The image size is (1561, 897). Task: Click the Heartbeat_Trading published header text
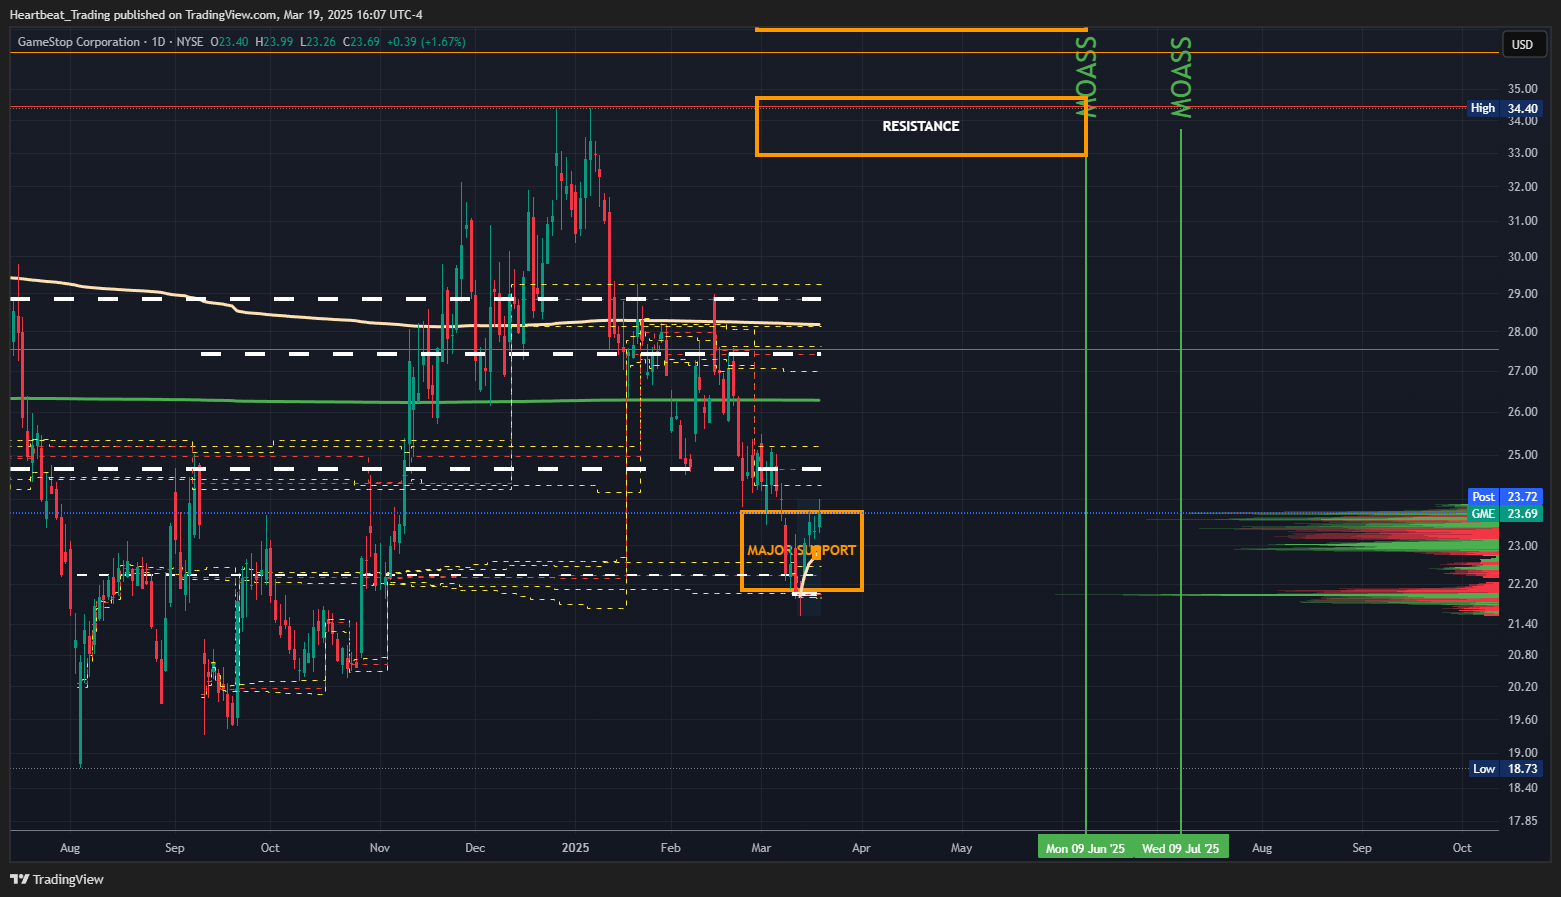(x=215, y=15)
